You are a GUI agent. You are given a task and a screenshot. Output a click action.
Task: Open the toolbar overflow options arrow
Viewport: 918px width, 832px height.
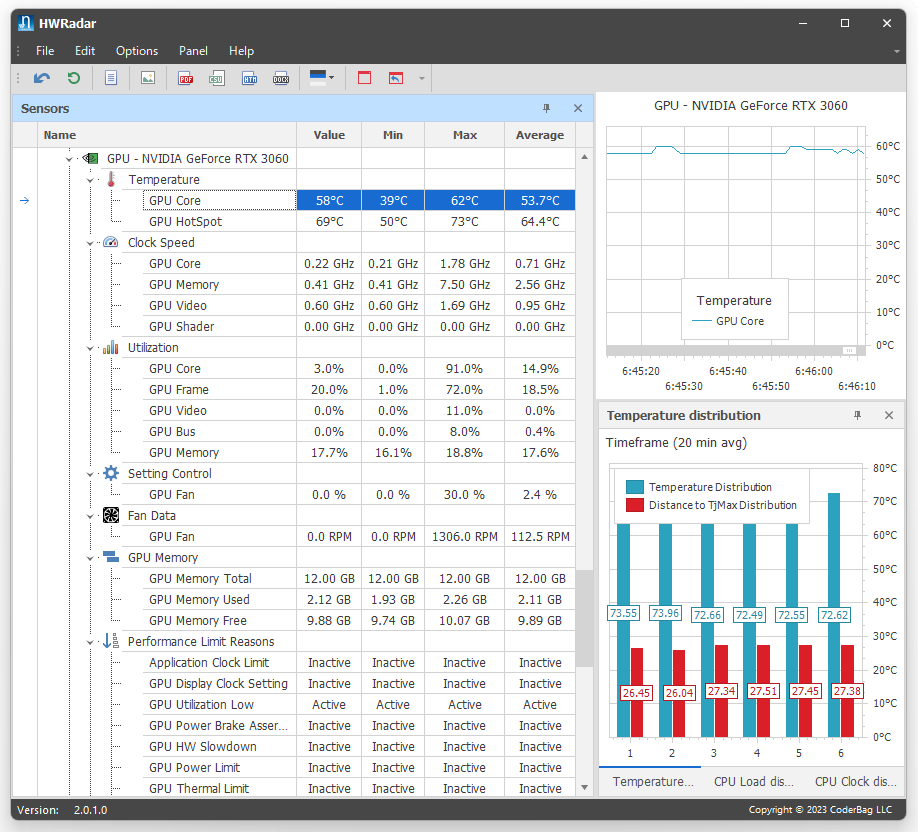(422, 78)
